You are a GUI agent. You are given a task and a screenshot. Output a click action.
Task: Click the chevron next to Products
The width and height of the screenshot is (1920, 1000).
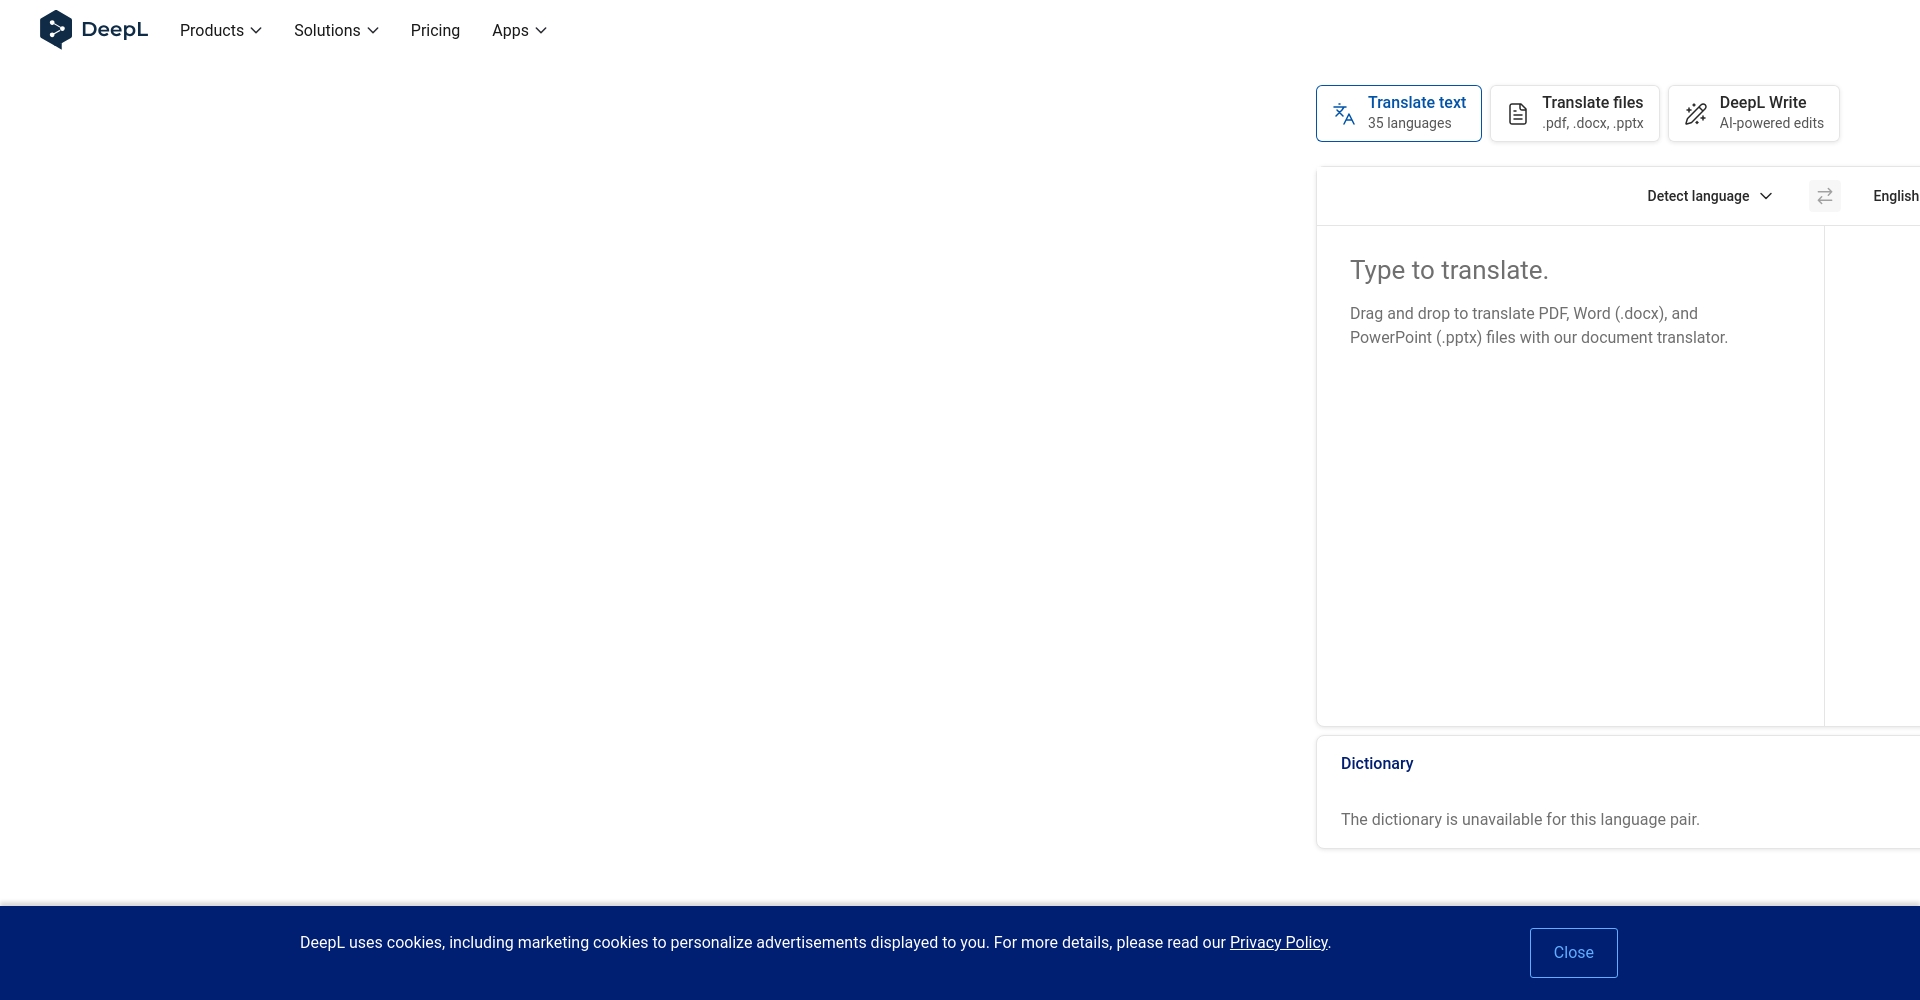coord(257,31)
